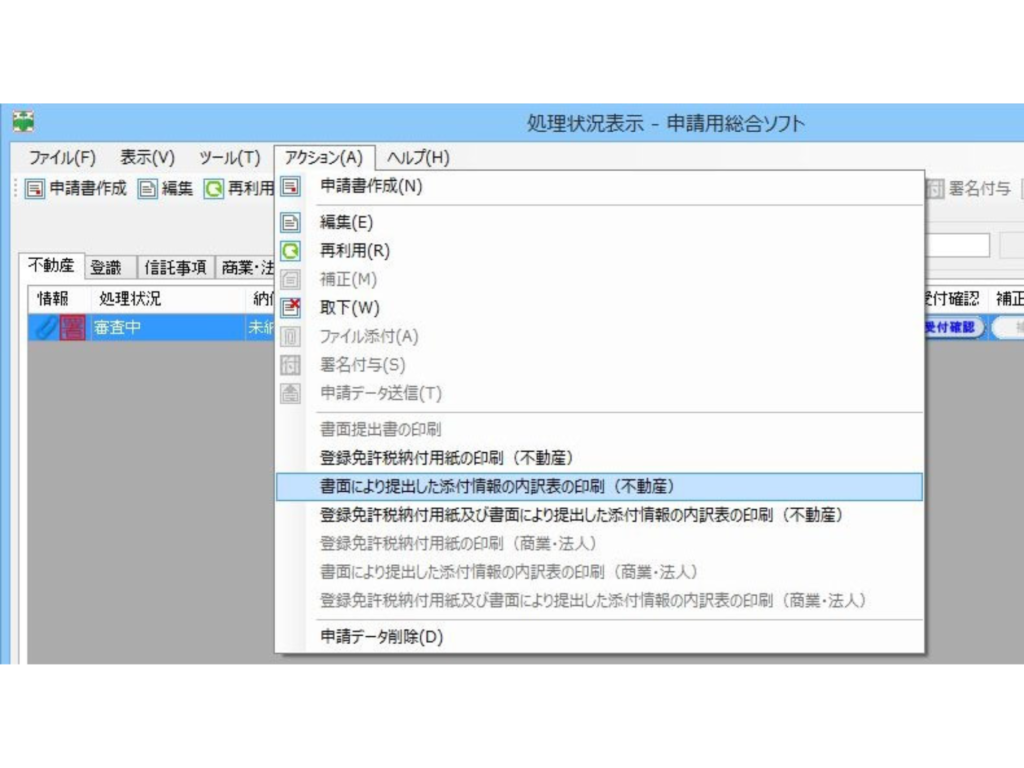The height and width of the screenshot is (768, 1024).
Task: Click the document icon beside 編集(E)
Action: tap(290, 223)
